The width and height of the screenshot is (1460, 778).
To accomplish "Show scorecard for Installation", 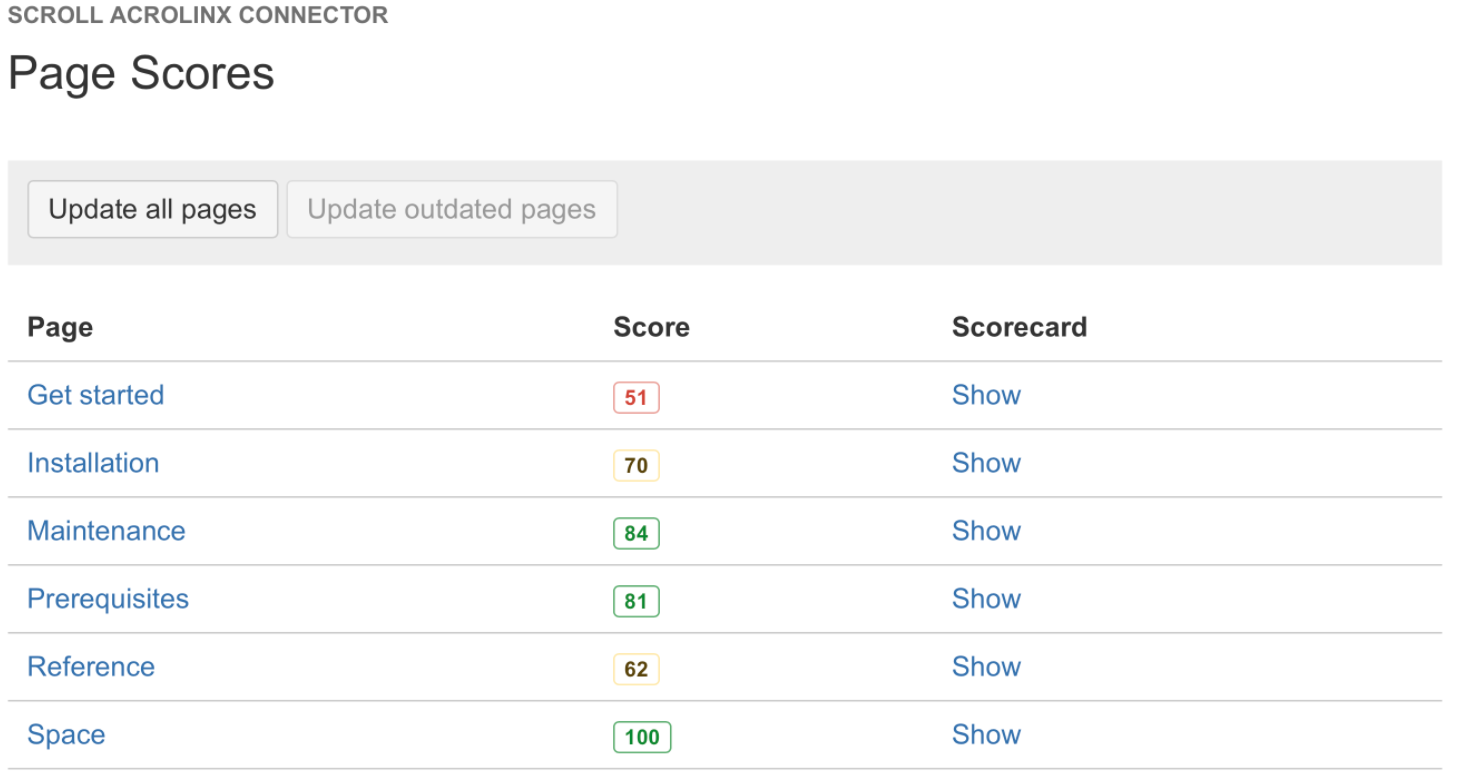I will coord(986,463).
